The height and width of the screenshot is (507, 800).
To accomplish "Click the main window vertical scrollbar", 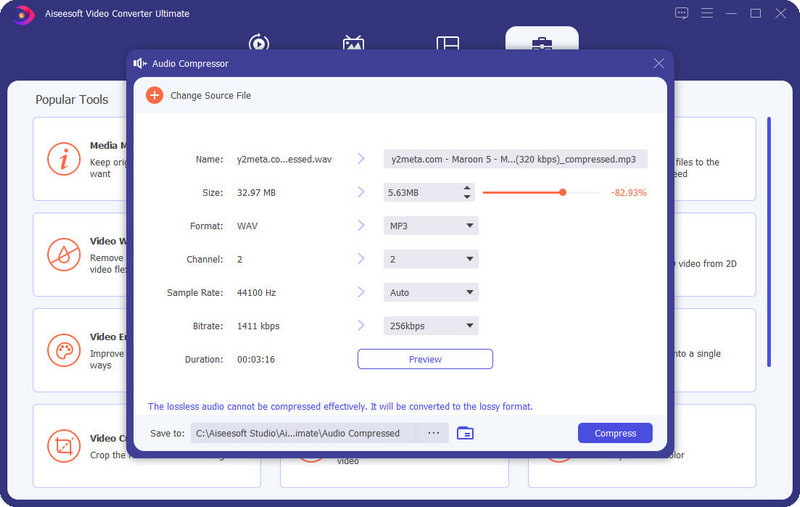I will [769, 242].
